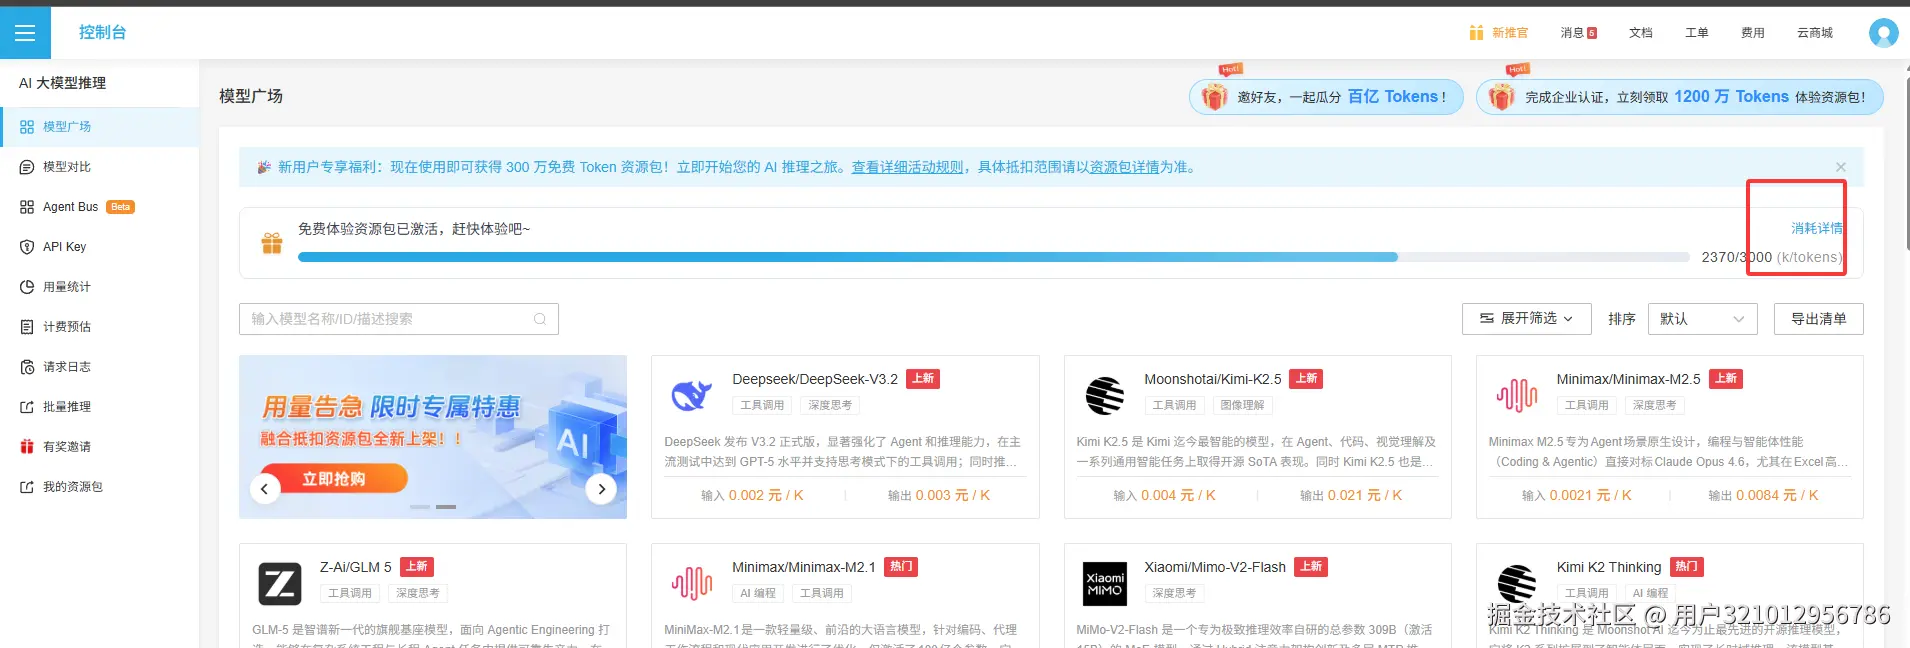
Task: Click the 立即抢购 banner button
Action: 334,479
